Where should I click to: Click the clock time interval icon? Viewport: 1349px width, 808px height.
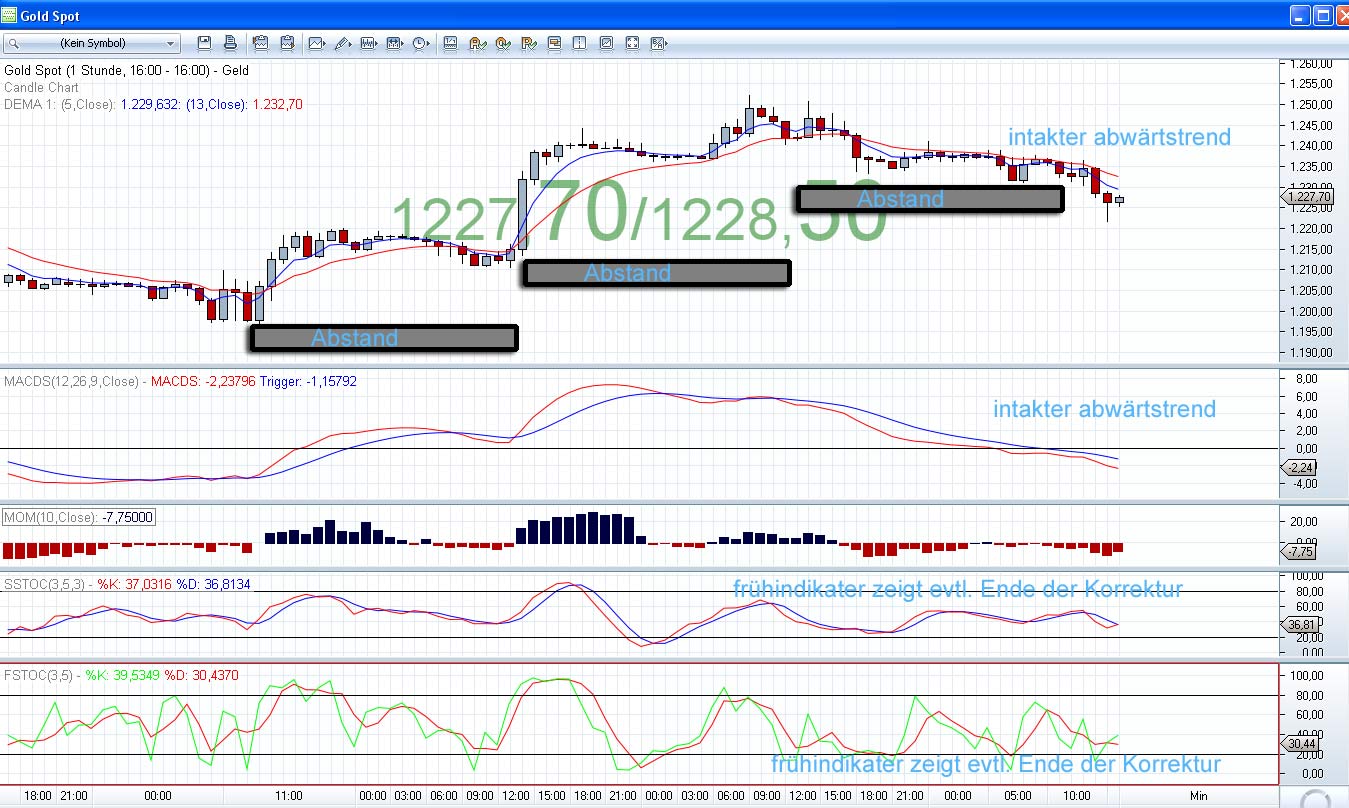point(420,43)
